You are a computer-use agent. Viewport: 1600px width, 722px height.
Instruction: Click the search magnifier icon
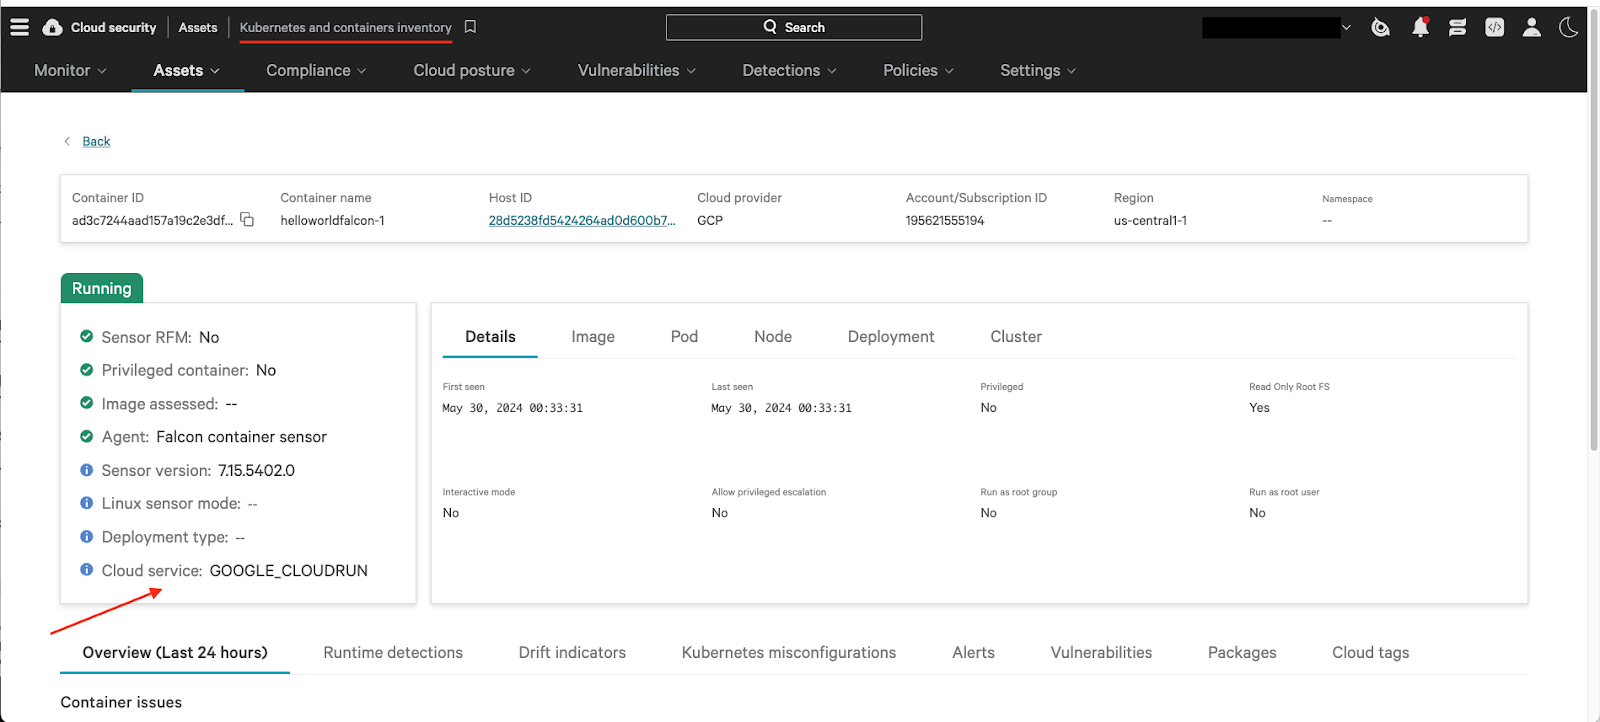point(770,27)
